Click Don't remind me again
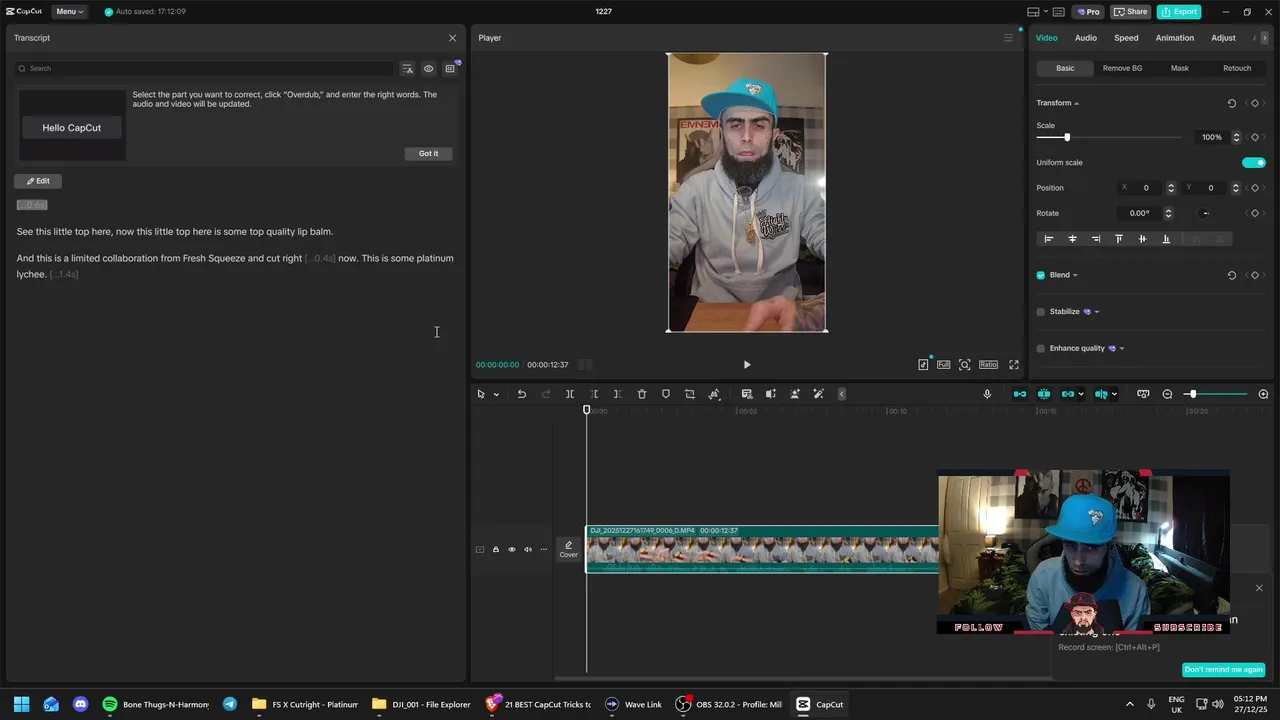This screenshot has width=1280, height=720. point(1224,670)
